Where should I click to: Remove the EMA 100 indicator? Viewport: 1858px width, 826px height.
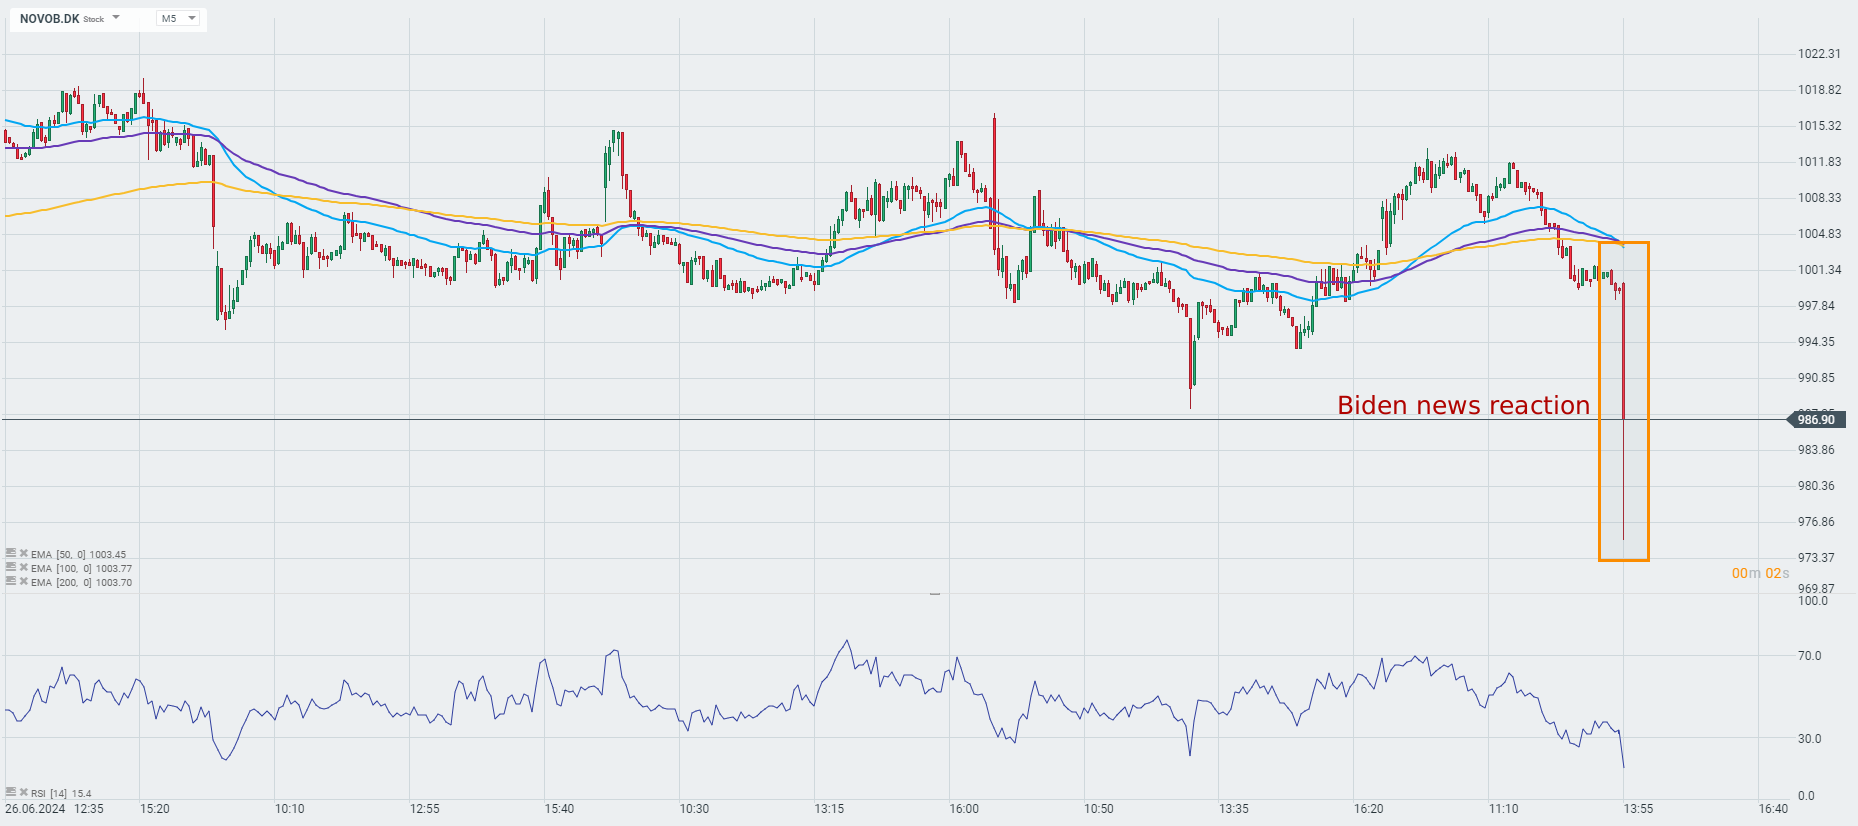(x=24, y=567)
